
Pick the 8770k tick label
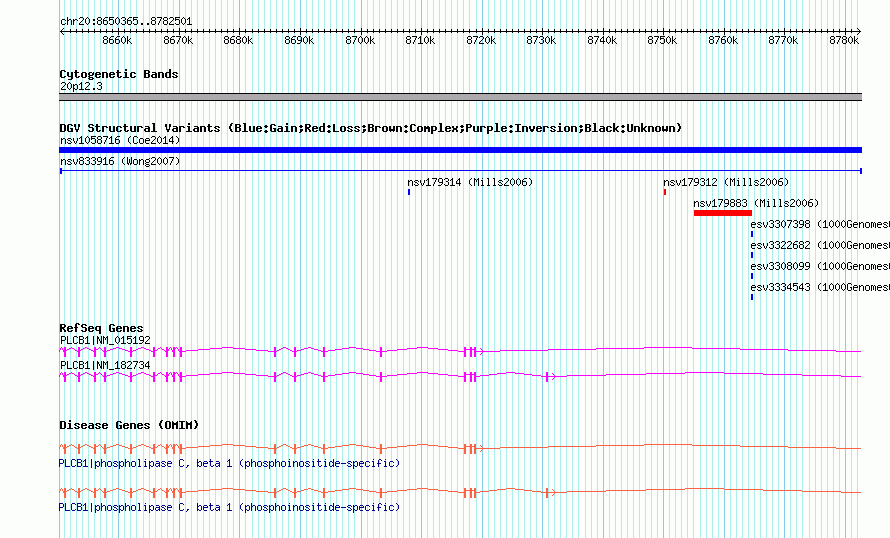pyautogui.click(x=783, y=40)
